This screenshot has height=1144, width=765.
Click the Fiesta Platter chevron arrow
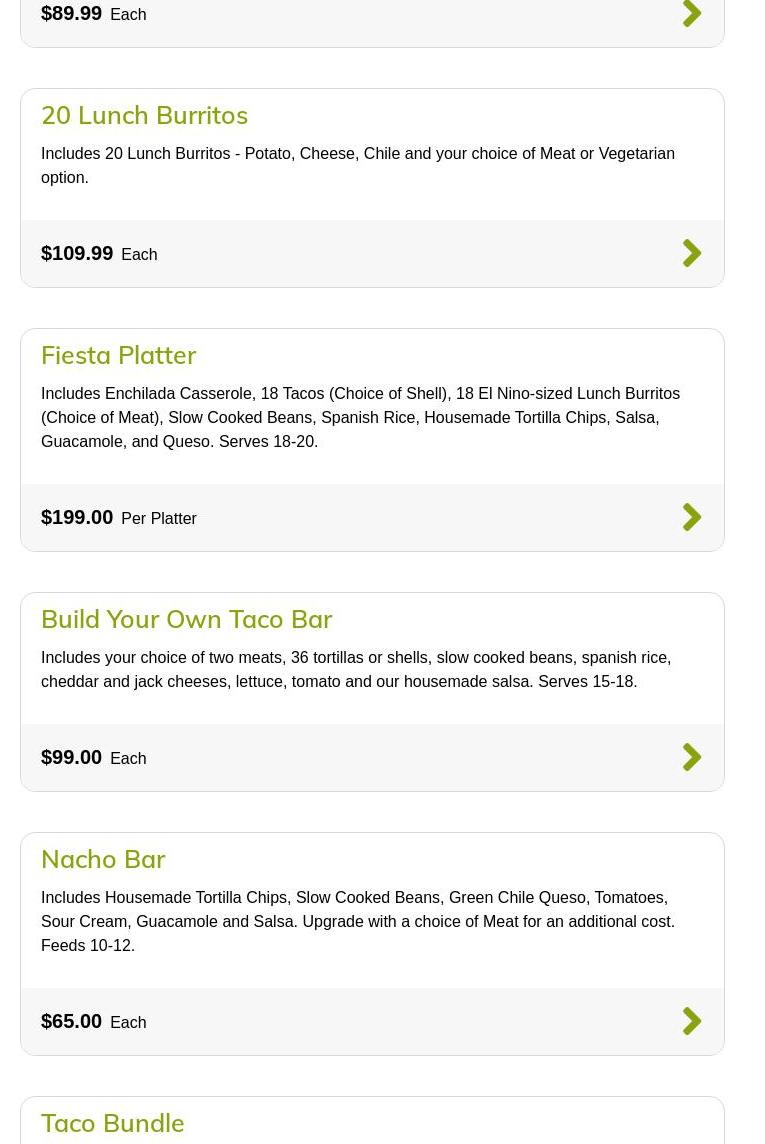point(692,517)
